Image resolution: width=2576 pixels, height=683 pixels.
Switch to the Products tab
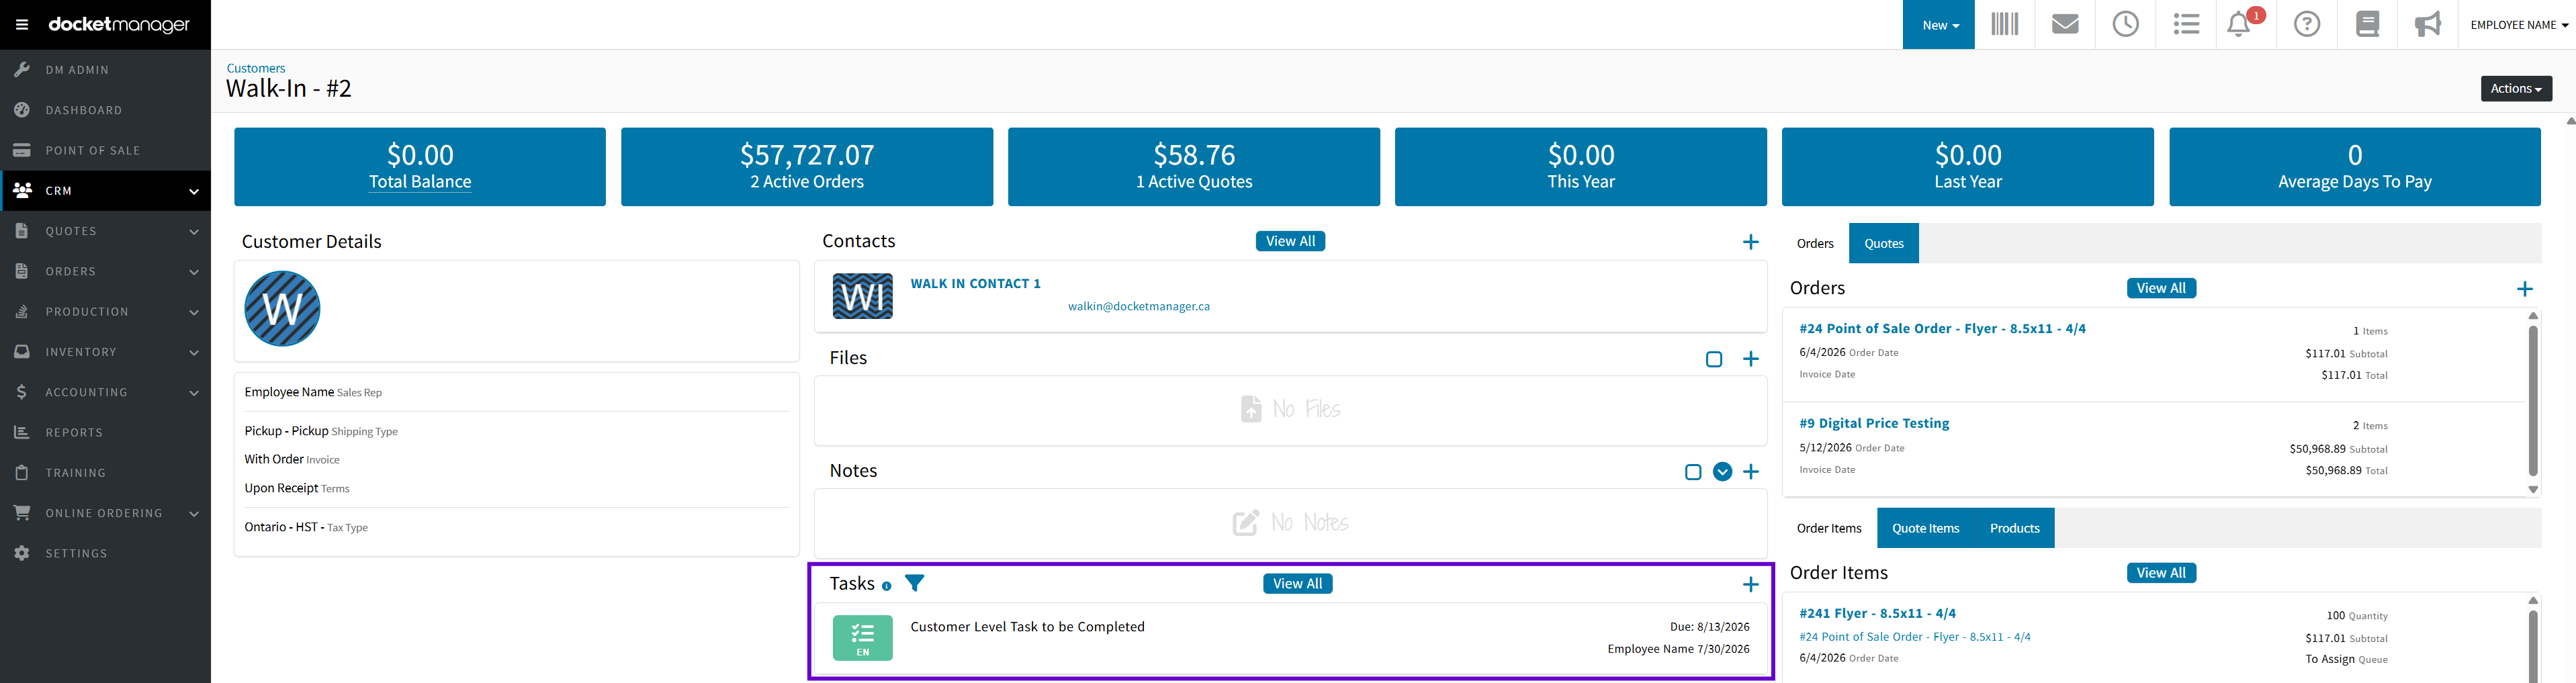2014,528
